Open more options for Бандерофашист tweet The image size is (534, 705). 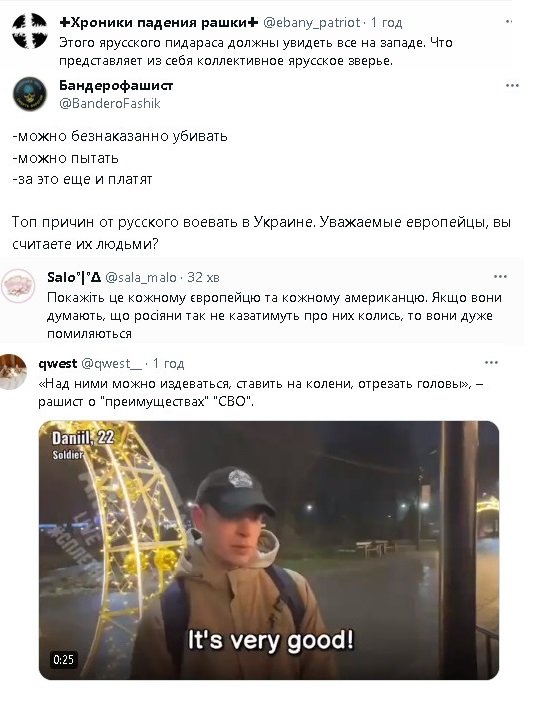[x=512, y=85]
